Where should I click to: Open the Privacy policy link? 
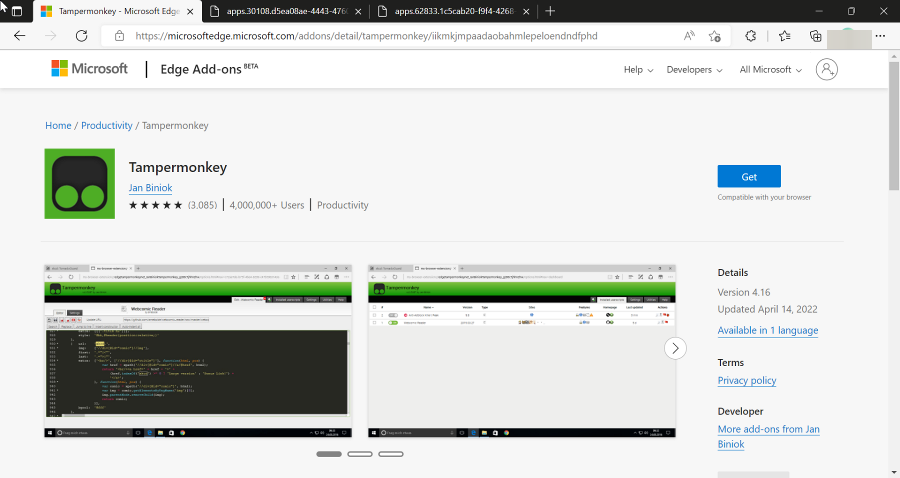[747, 380]
